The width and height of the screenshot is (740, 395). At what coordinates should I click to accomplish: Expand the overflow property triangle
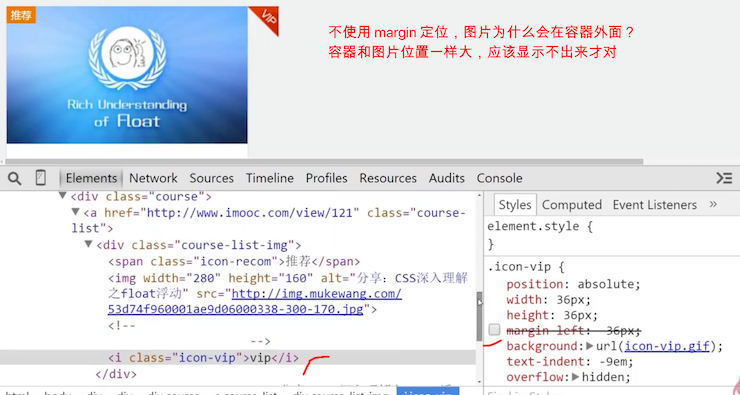tap(575, 377)
